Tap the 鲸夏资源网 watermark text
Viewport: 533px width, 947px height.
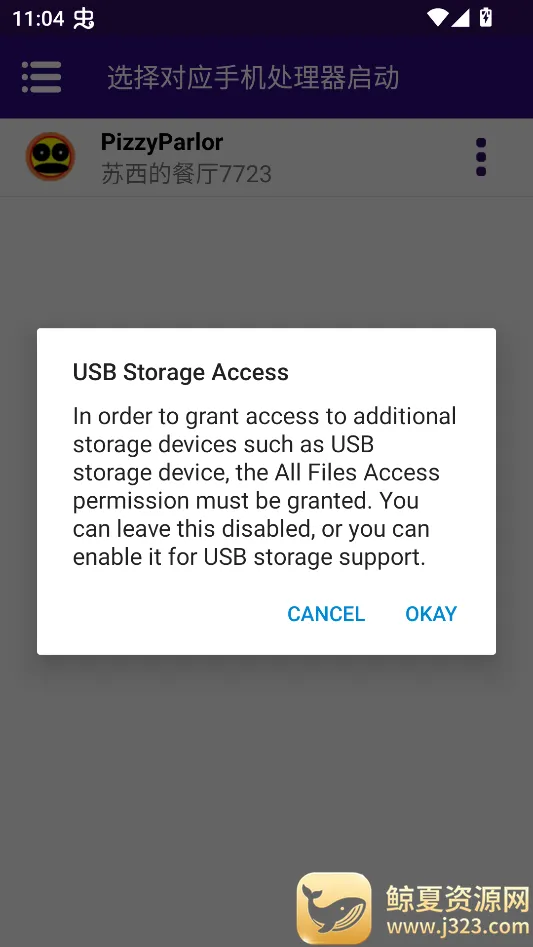coord(458,897)
